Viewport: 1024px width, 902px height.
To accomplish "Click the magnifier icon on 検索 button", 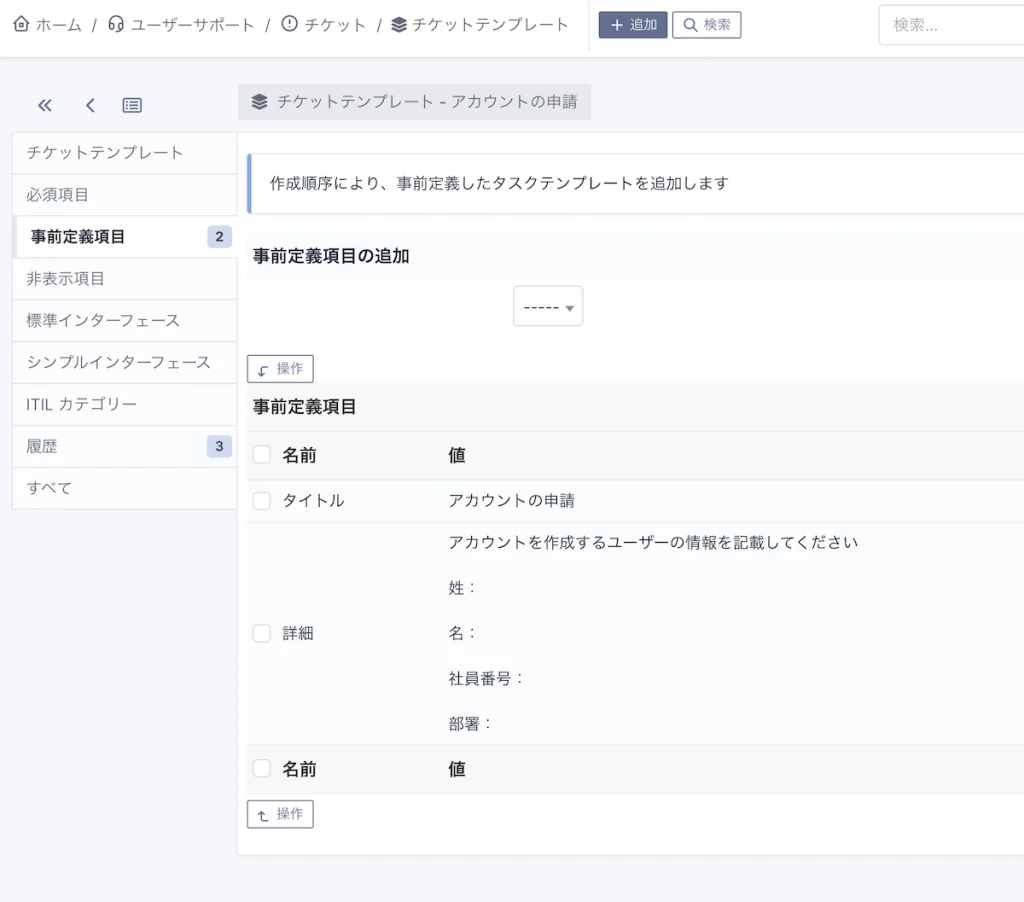I will click(x=690, y=25).
